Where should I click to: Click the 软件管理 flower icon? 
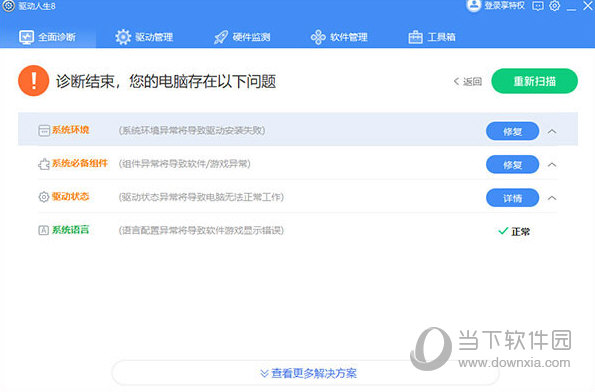[318, 37]
